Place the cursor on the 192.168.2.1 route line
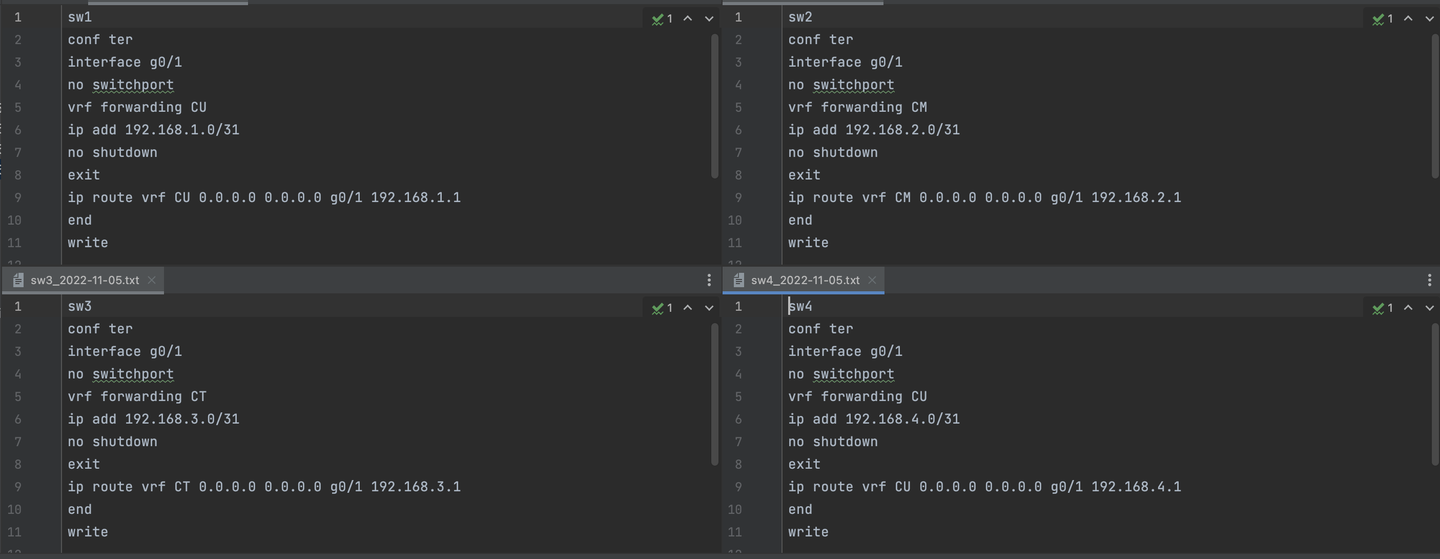The image size is (1440, 559). coord(984,198)
